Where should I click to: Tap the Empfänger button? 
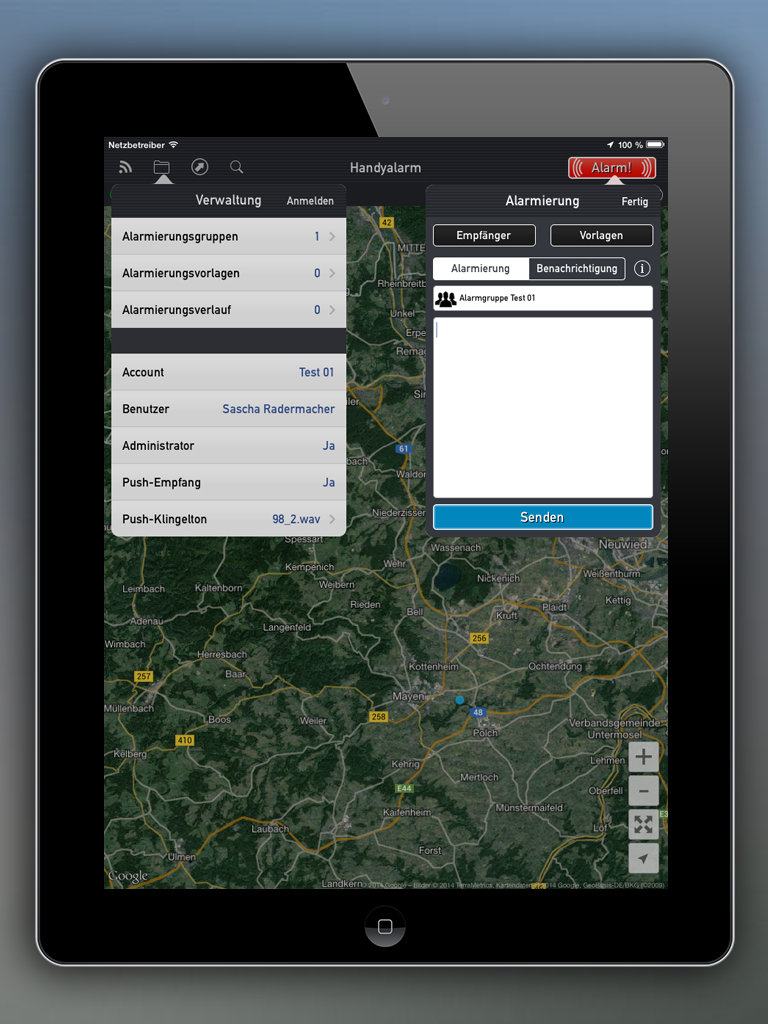coord(484,236)
